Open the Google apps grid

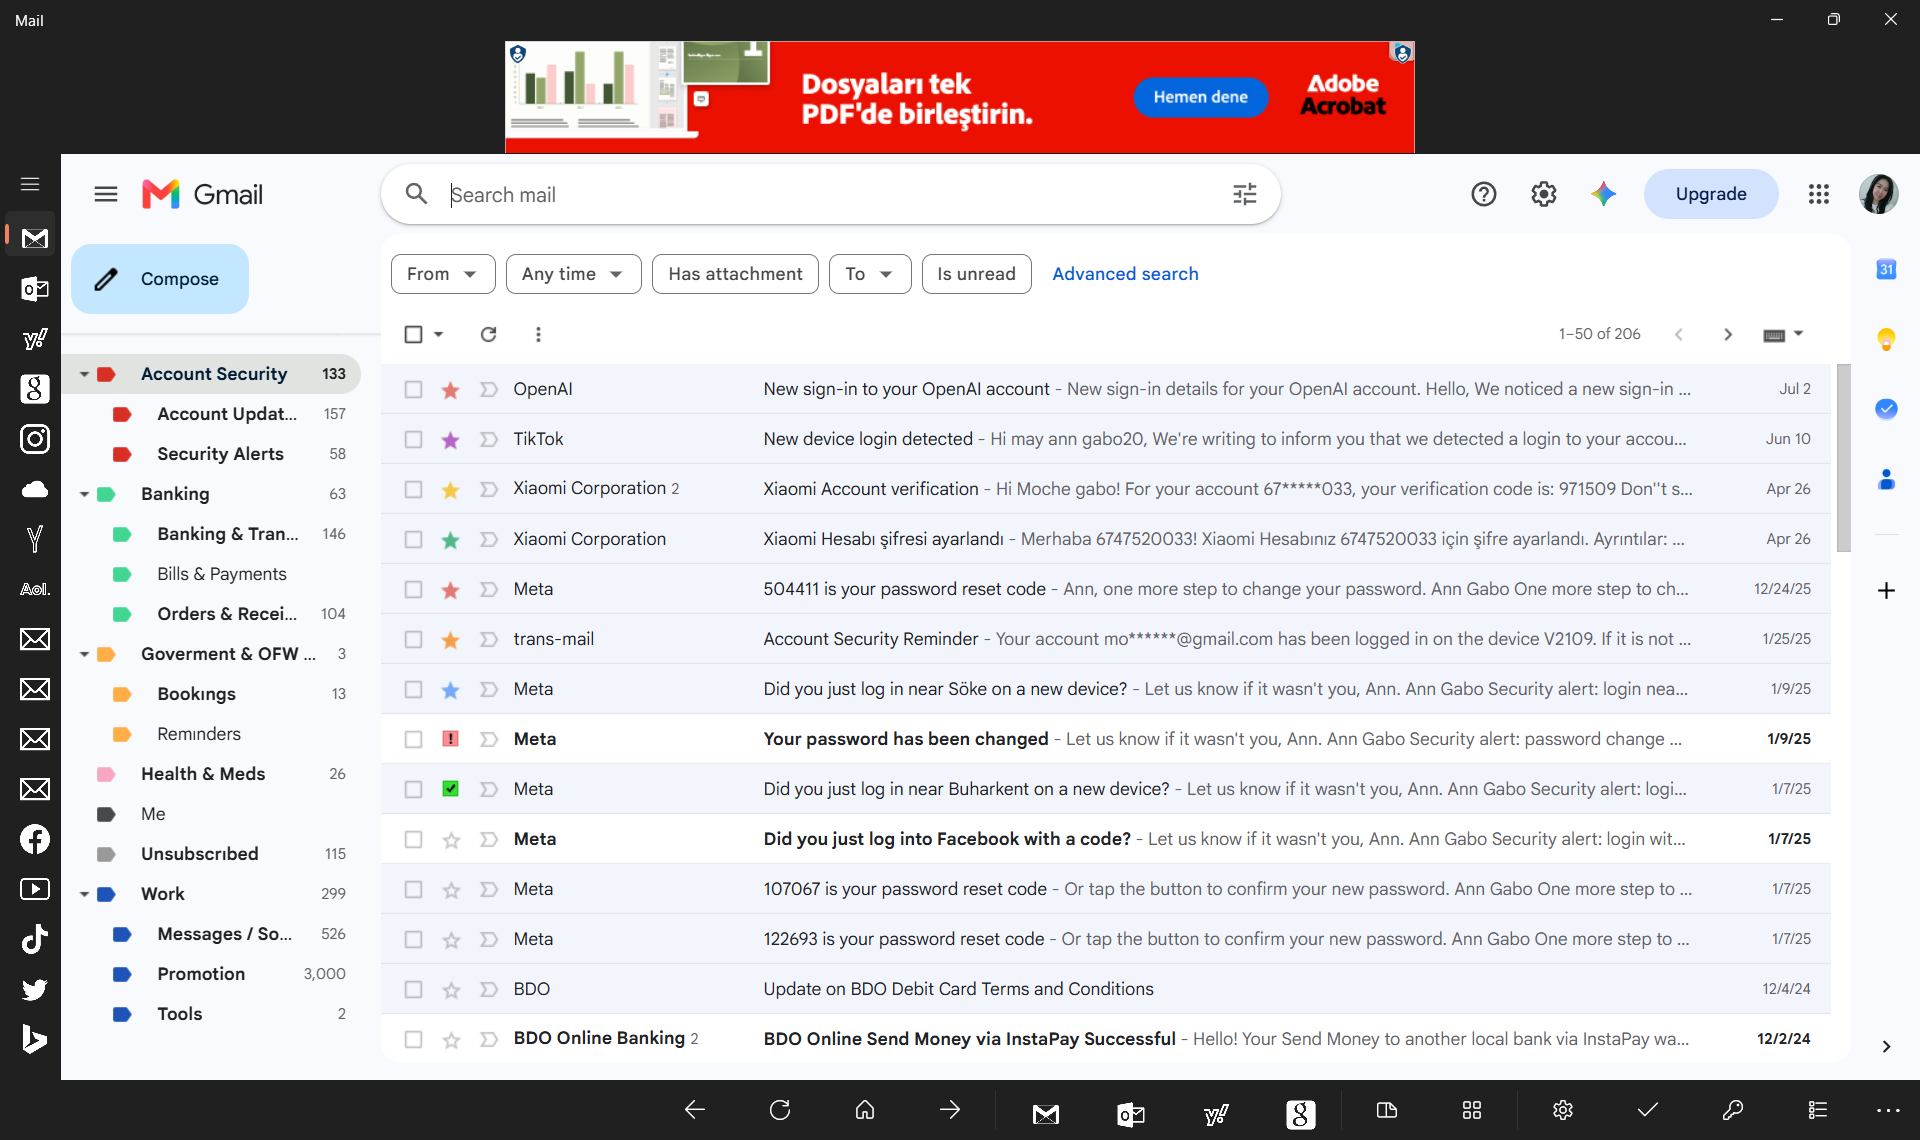pos(1819,194)
